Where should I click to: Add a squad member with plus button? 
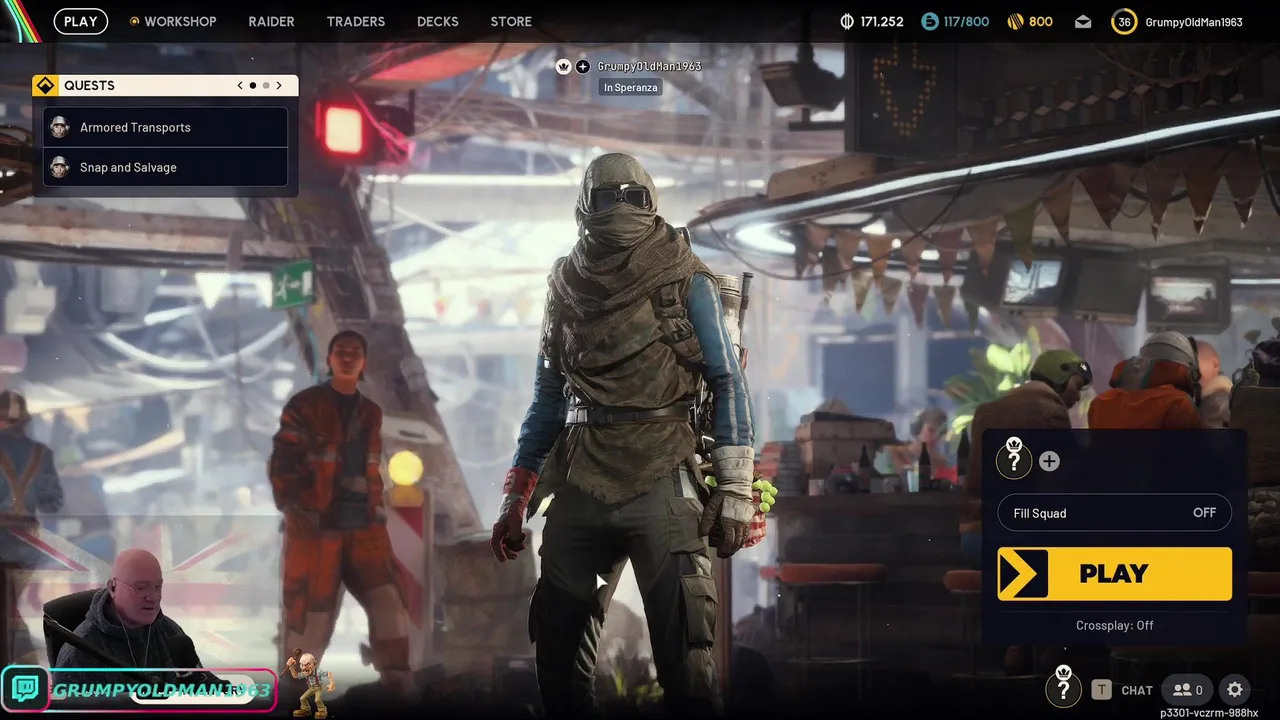pyautogui.click(x=1049, y=461)
